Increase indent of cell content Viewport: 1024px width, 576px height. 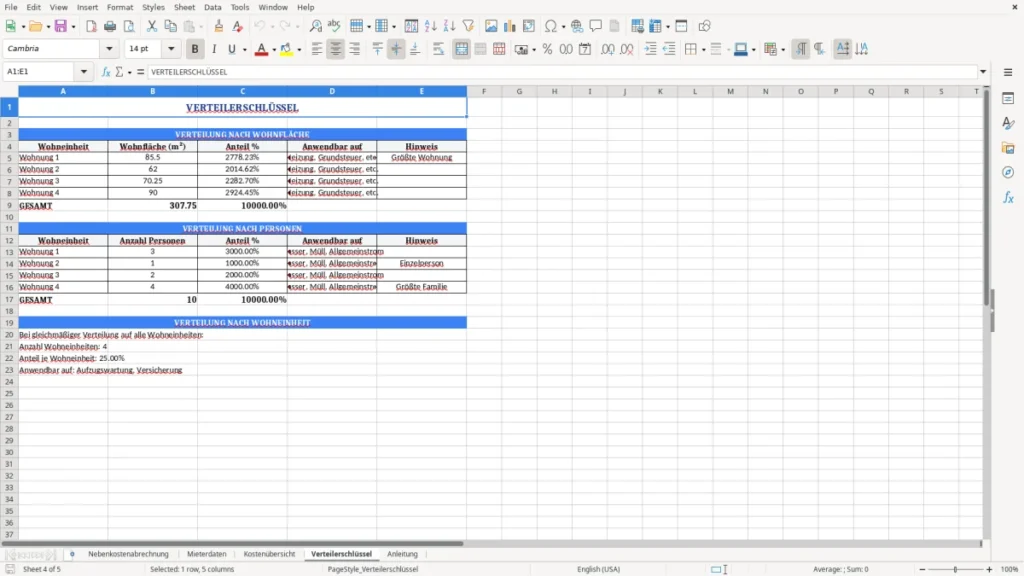pos(650,49)
